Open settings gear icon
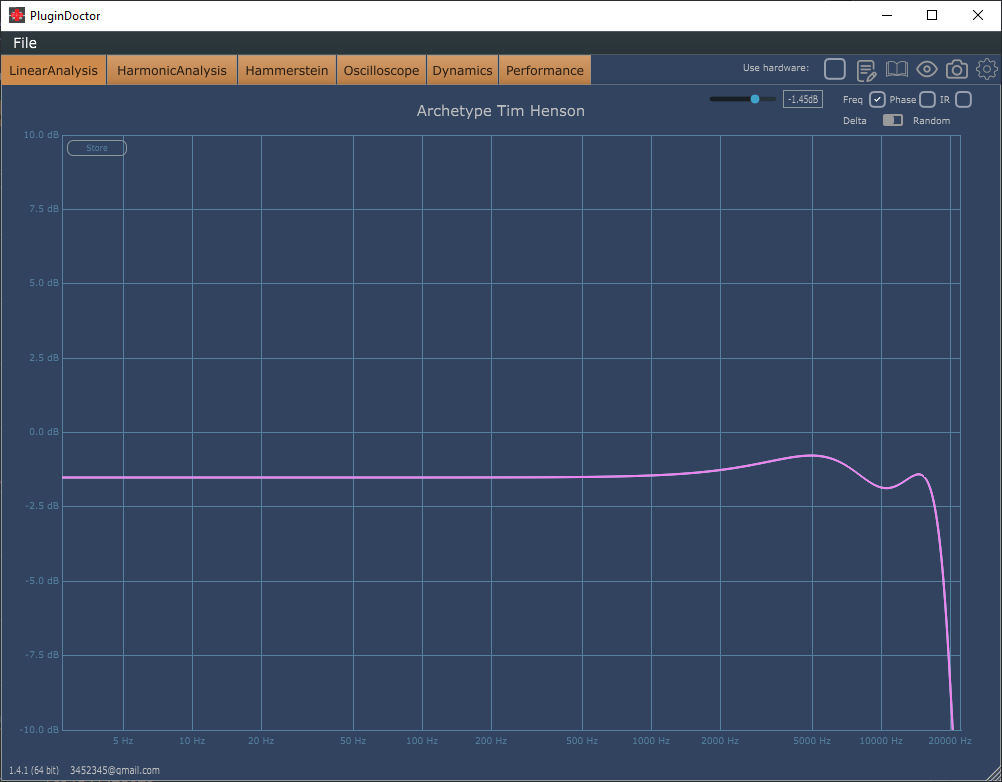 pyautogui.click(x=987, y=69)
